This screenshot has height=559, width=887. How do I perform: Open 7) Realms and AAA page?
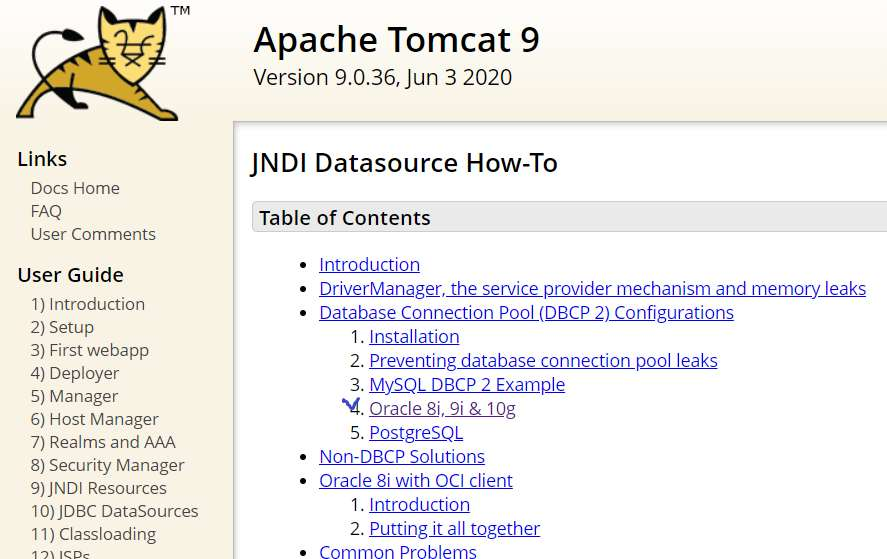click(x=103, y=442)
